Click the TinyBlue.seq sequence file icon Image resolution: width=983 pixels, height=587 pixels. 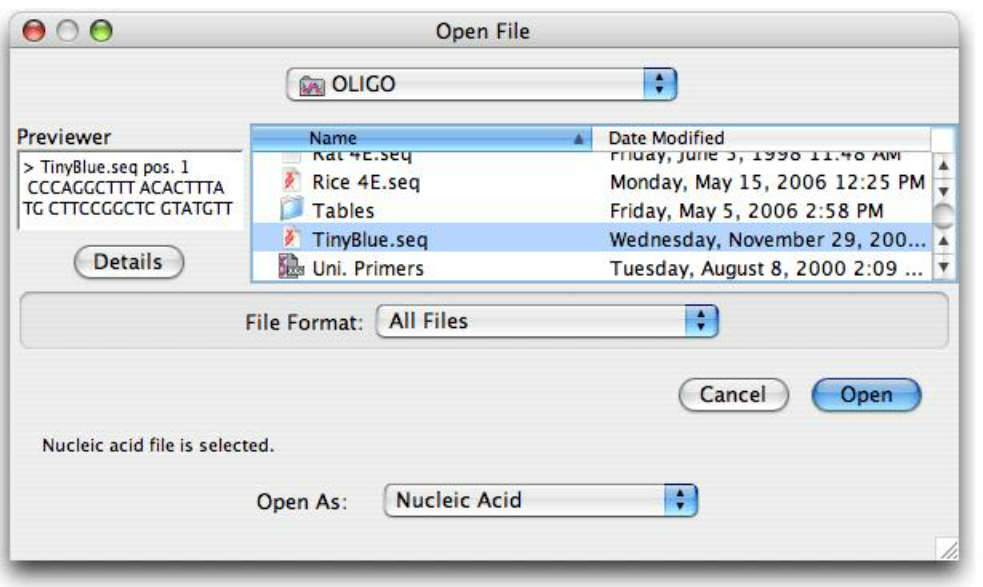(290, 238)
